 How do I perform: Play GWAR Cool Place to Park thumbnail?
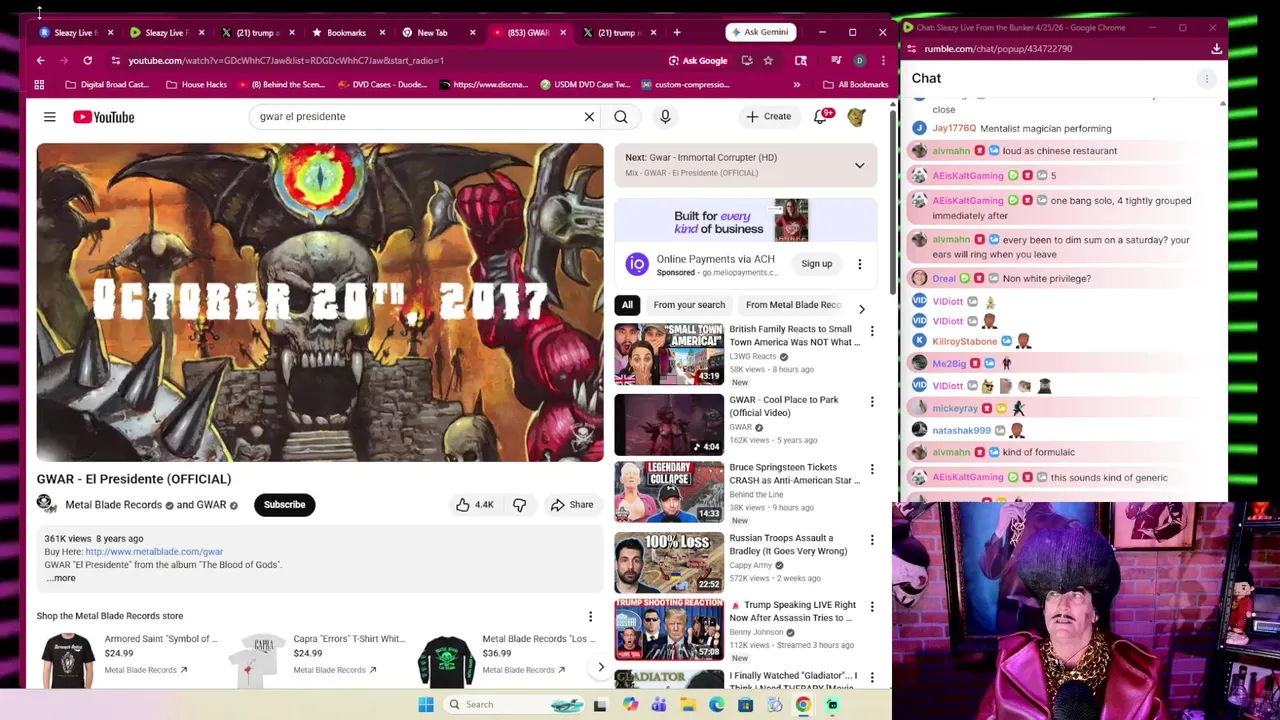click(x=669, y=425)
